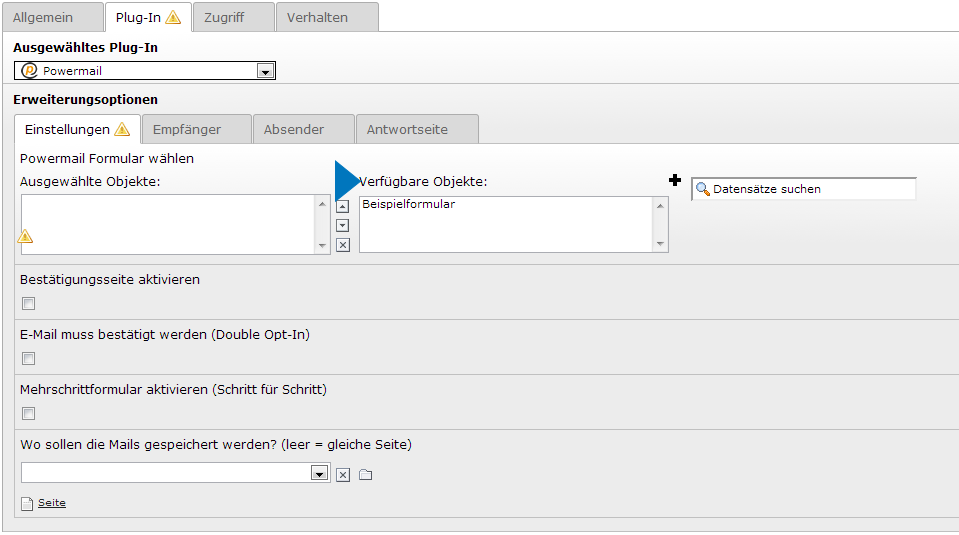The image size is (959, 535).
Task: Enable Mehrschrittformular aktivieren checkbox
Action: tap(29, 414)
